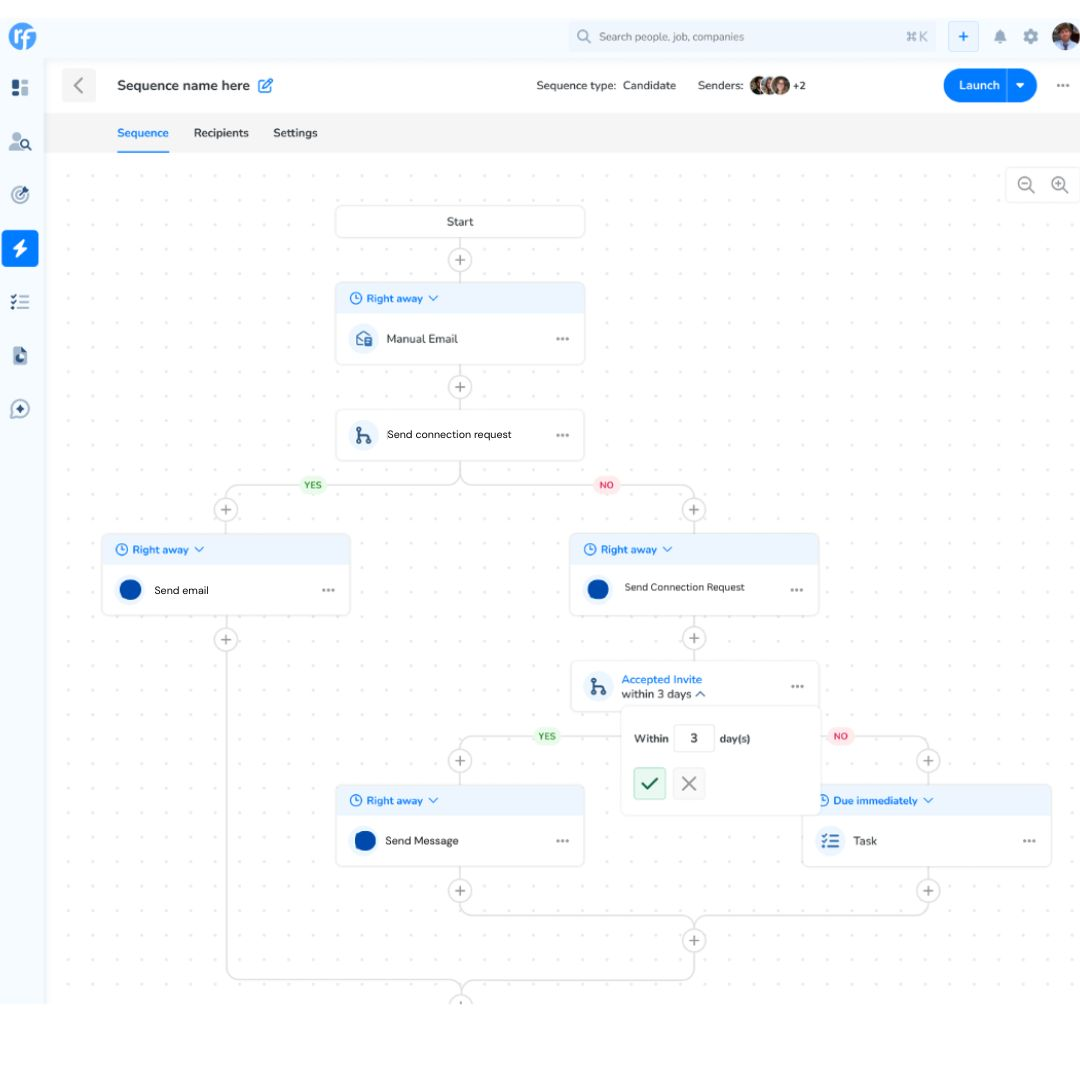1080x1080 pixels.
Task: Open Manual Email step options menu
Action: pos(563,339)
